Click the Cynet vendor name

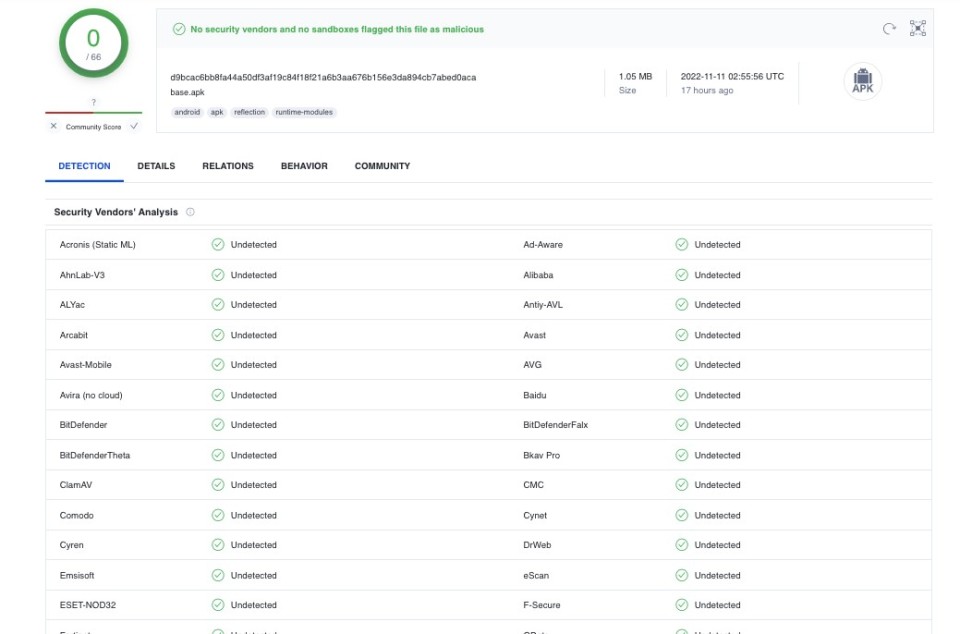pyautogui.click(x=535, y=515)
